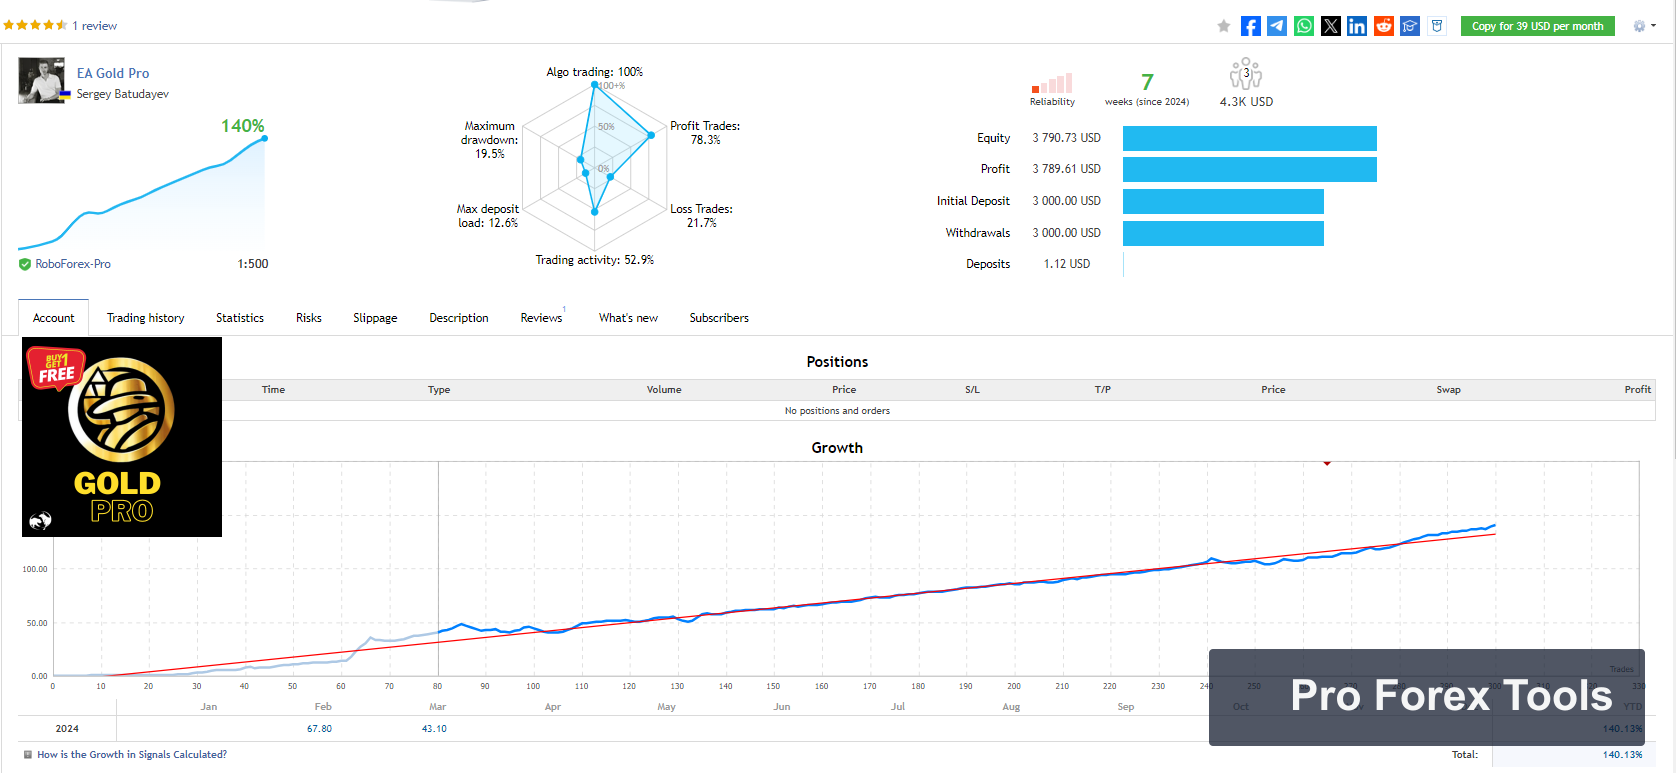Click the February growth value 67.80
1676x773 pixels.
pyautogui.click(x=319, y=729)
